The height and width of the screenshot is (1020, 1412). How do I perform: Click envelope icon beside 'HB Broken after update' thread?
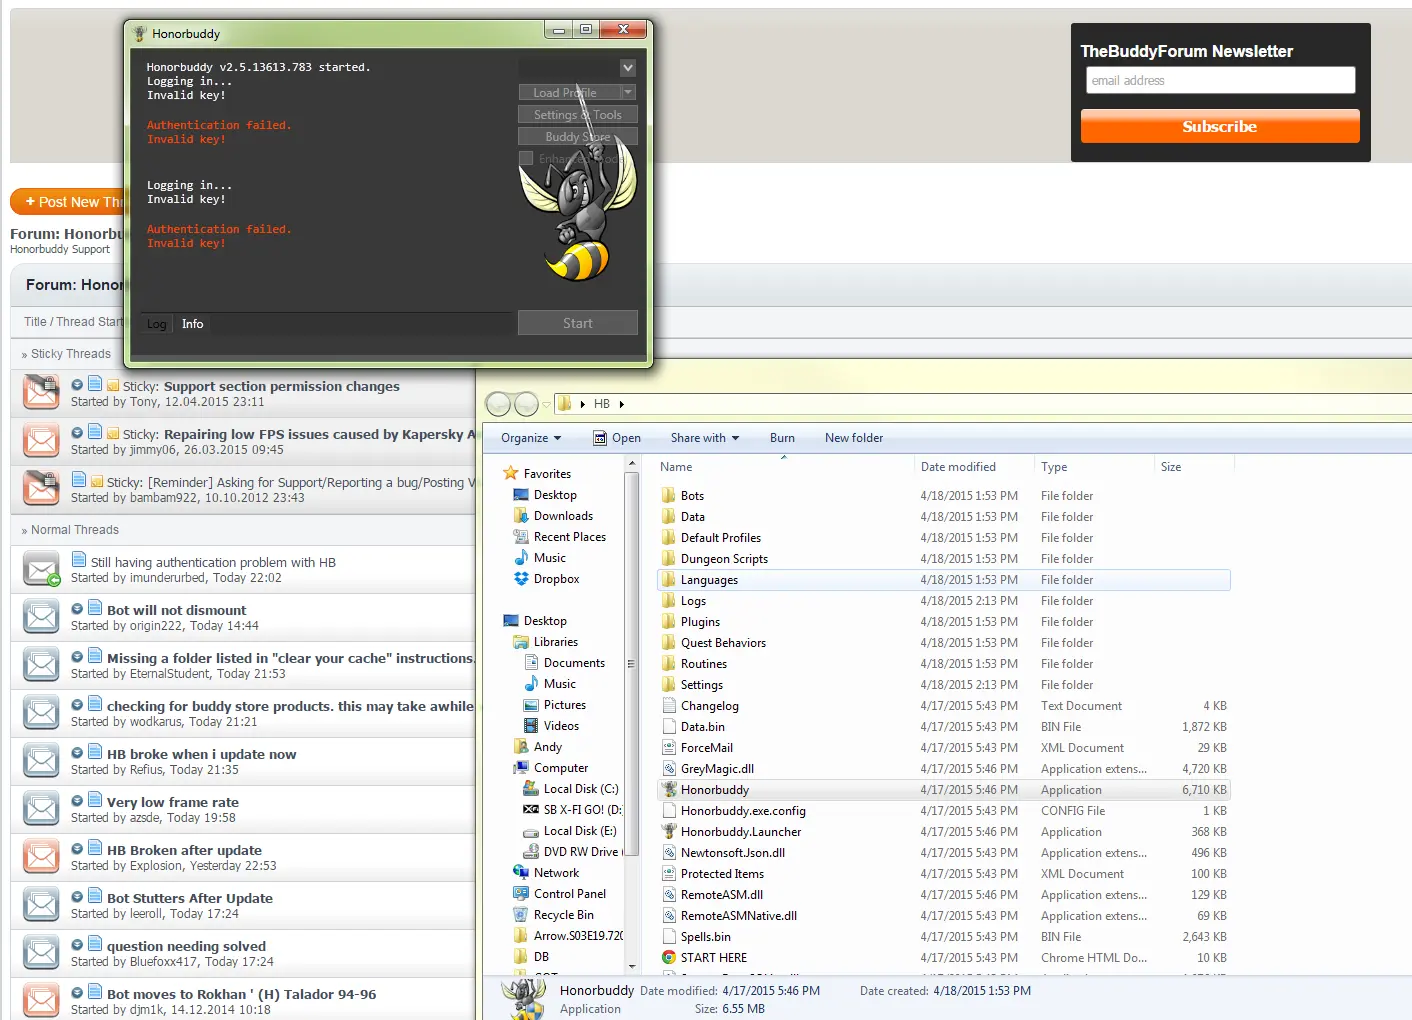pos(41,857)
